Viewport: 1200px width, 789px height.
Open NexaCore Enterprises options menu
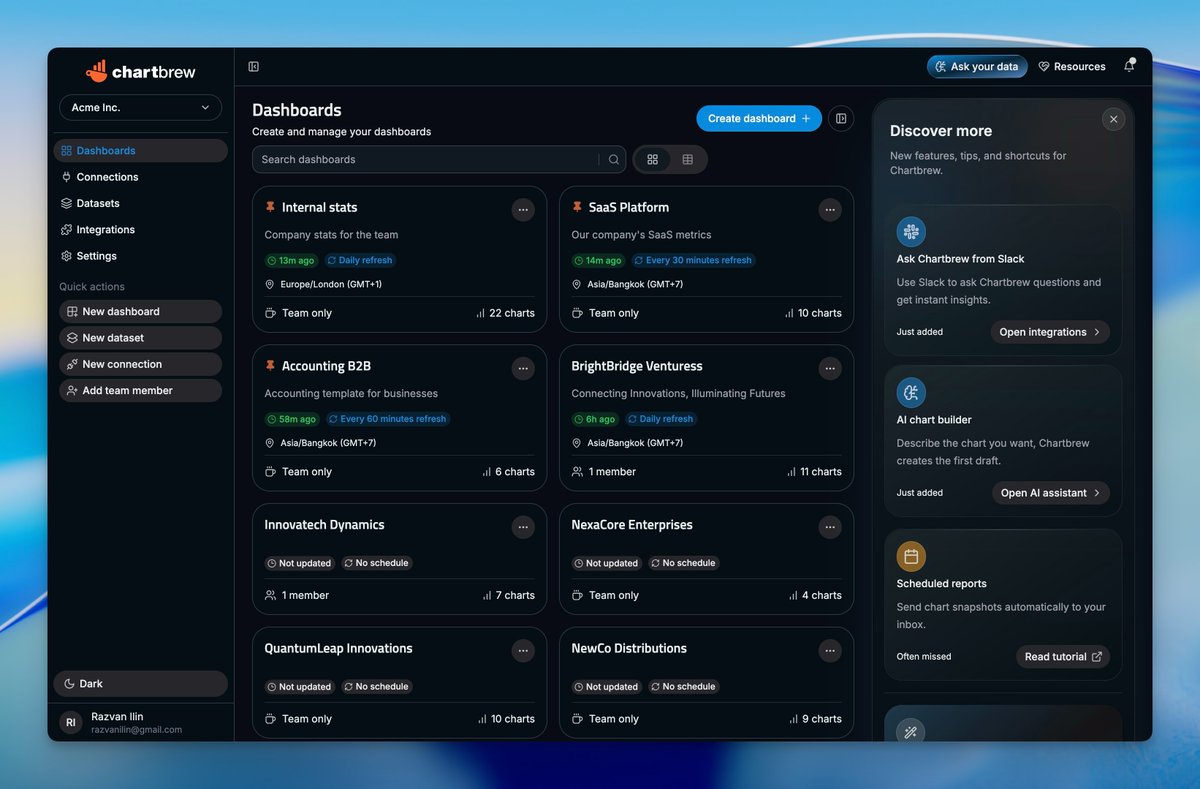[x=830, y=527]
